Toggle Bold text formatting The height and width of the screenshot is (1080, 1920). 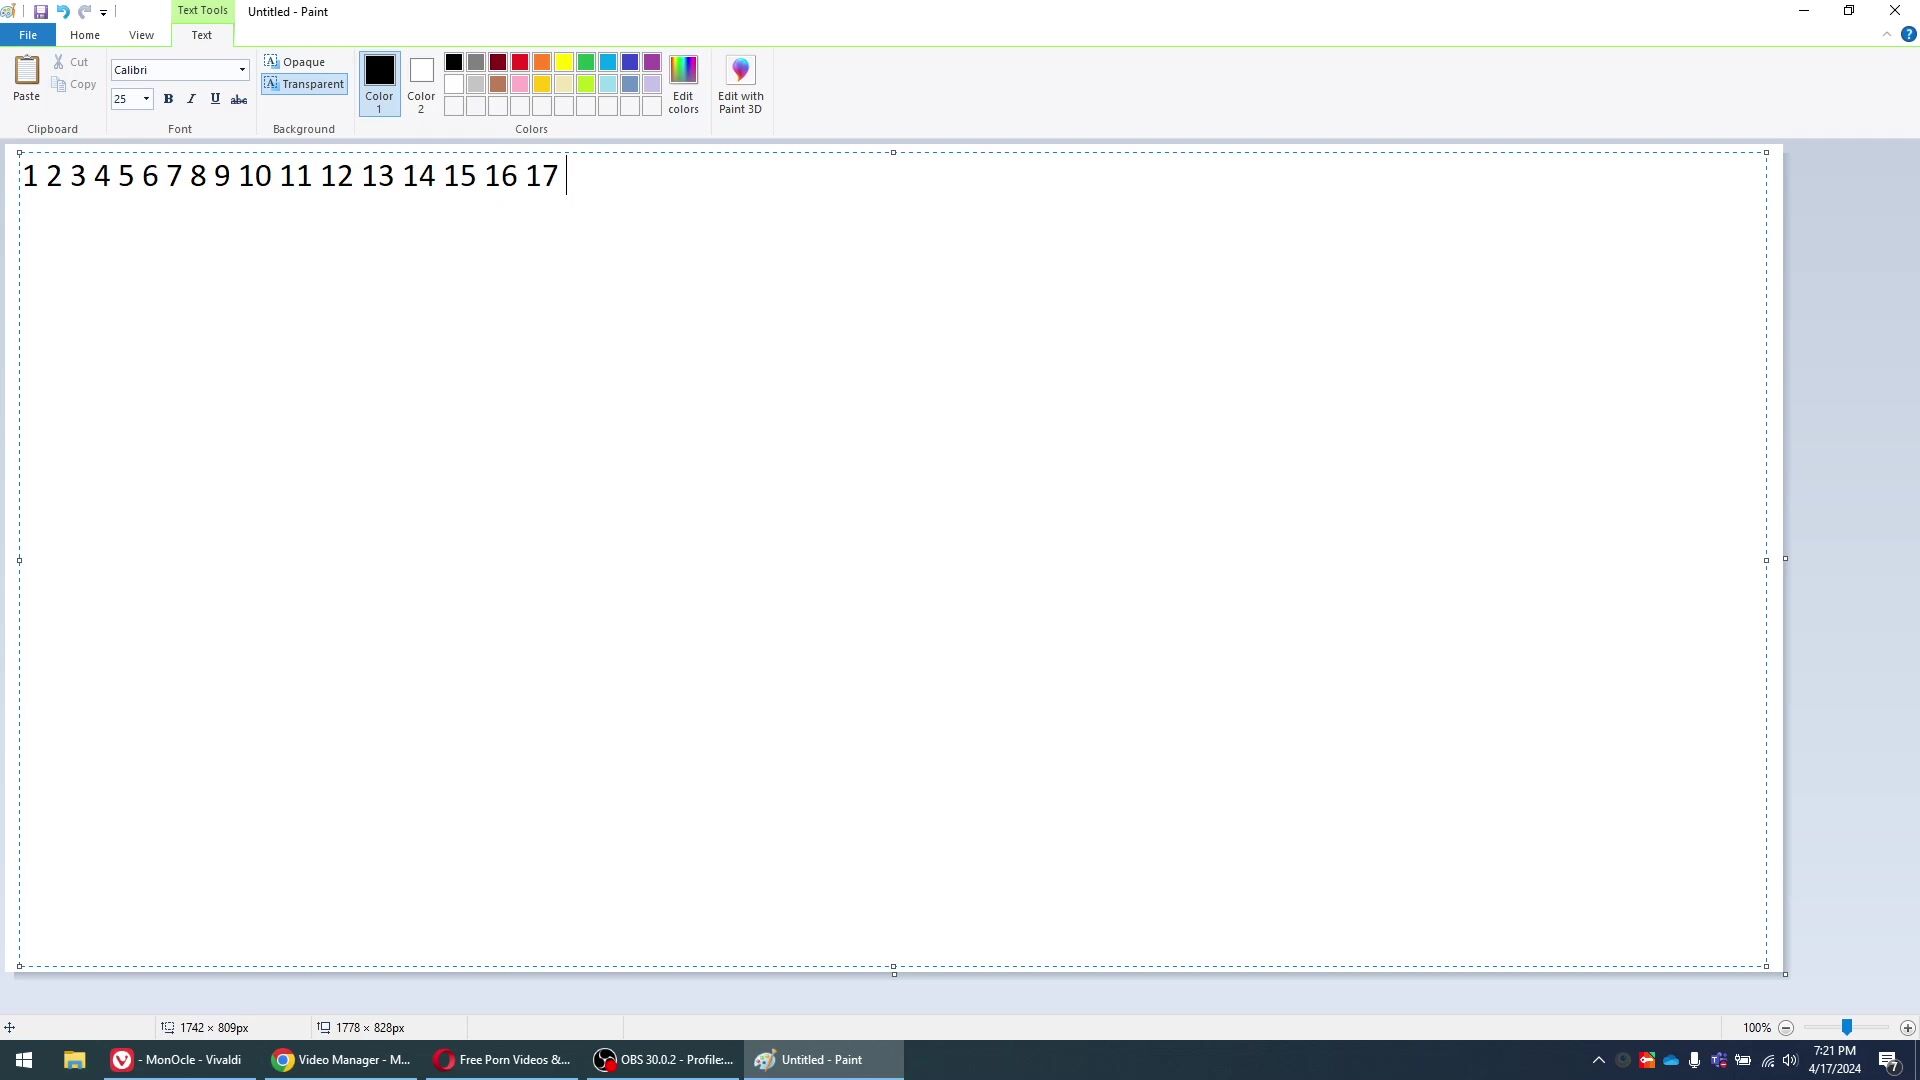click(168, 99)
